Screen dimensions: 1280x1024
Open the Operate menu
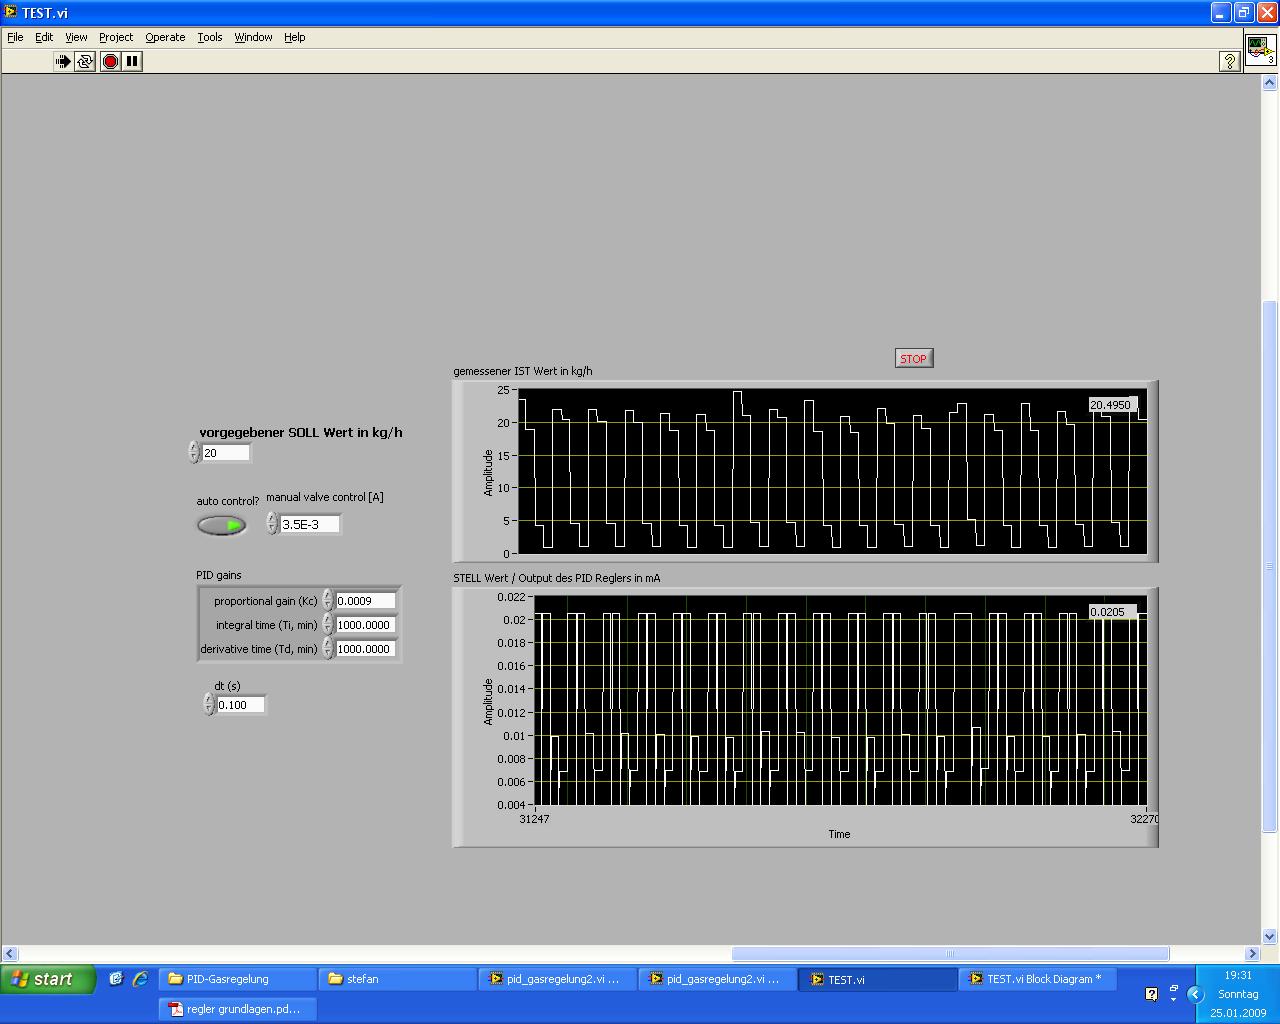(165, 37)
